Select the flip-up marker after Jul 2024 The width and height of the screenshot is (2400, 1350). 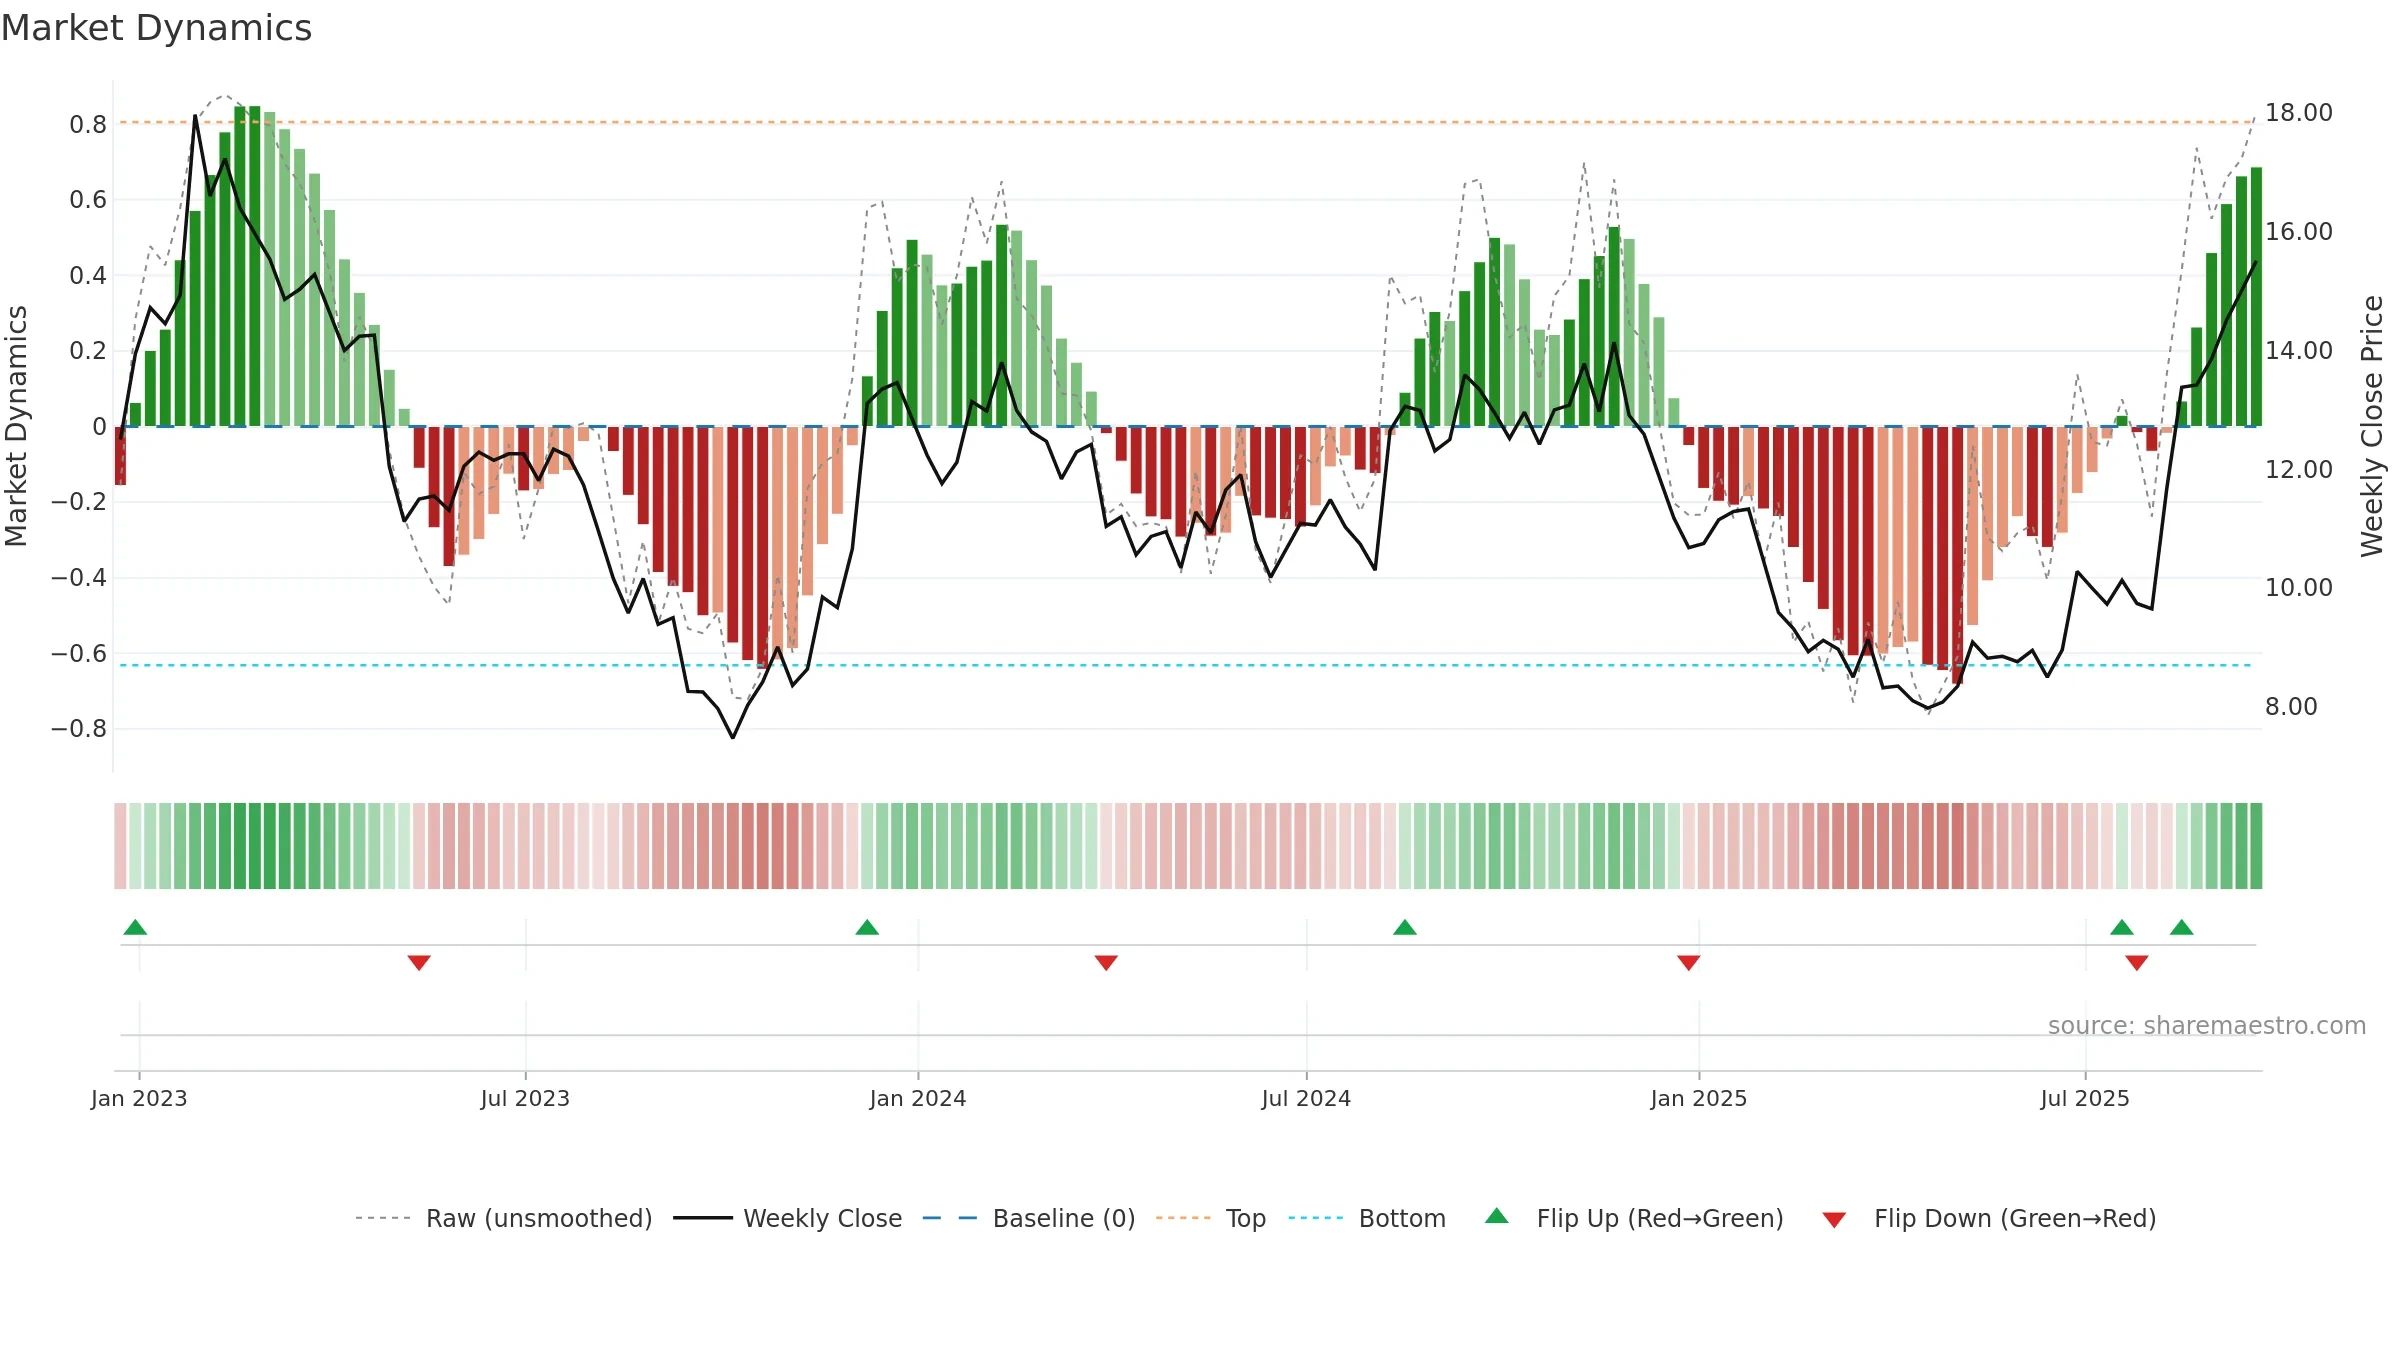[x=1405, y=927]
